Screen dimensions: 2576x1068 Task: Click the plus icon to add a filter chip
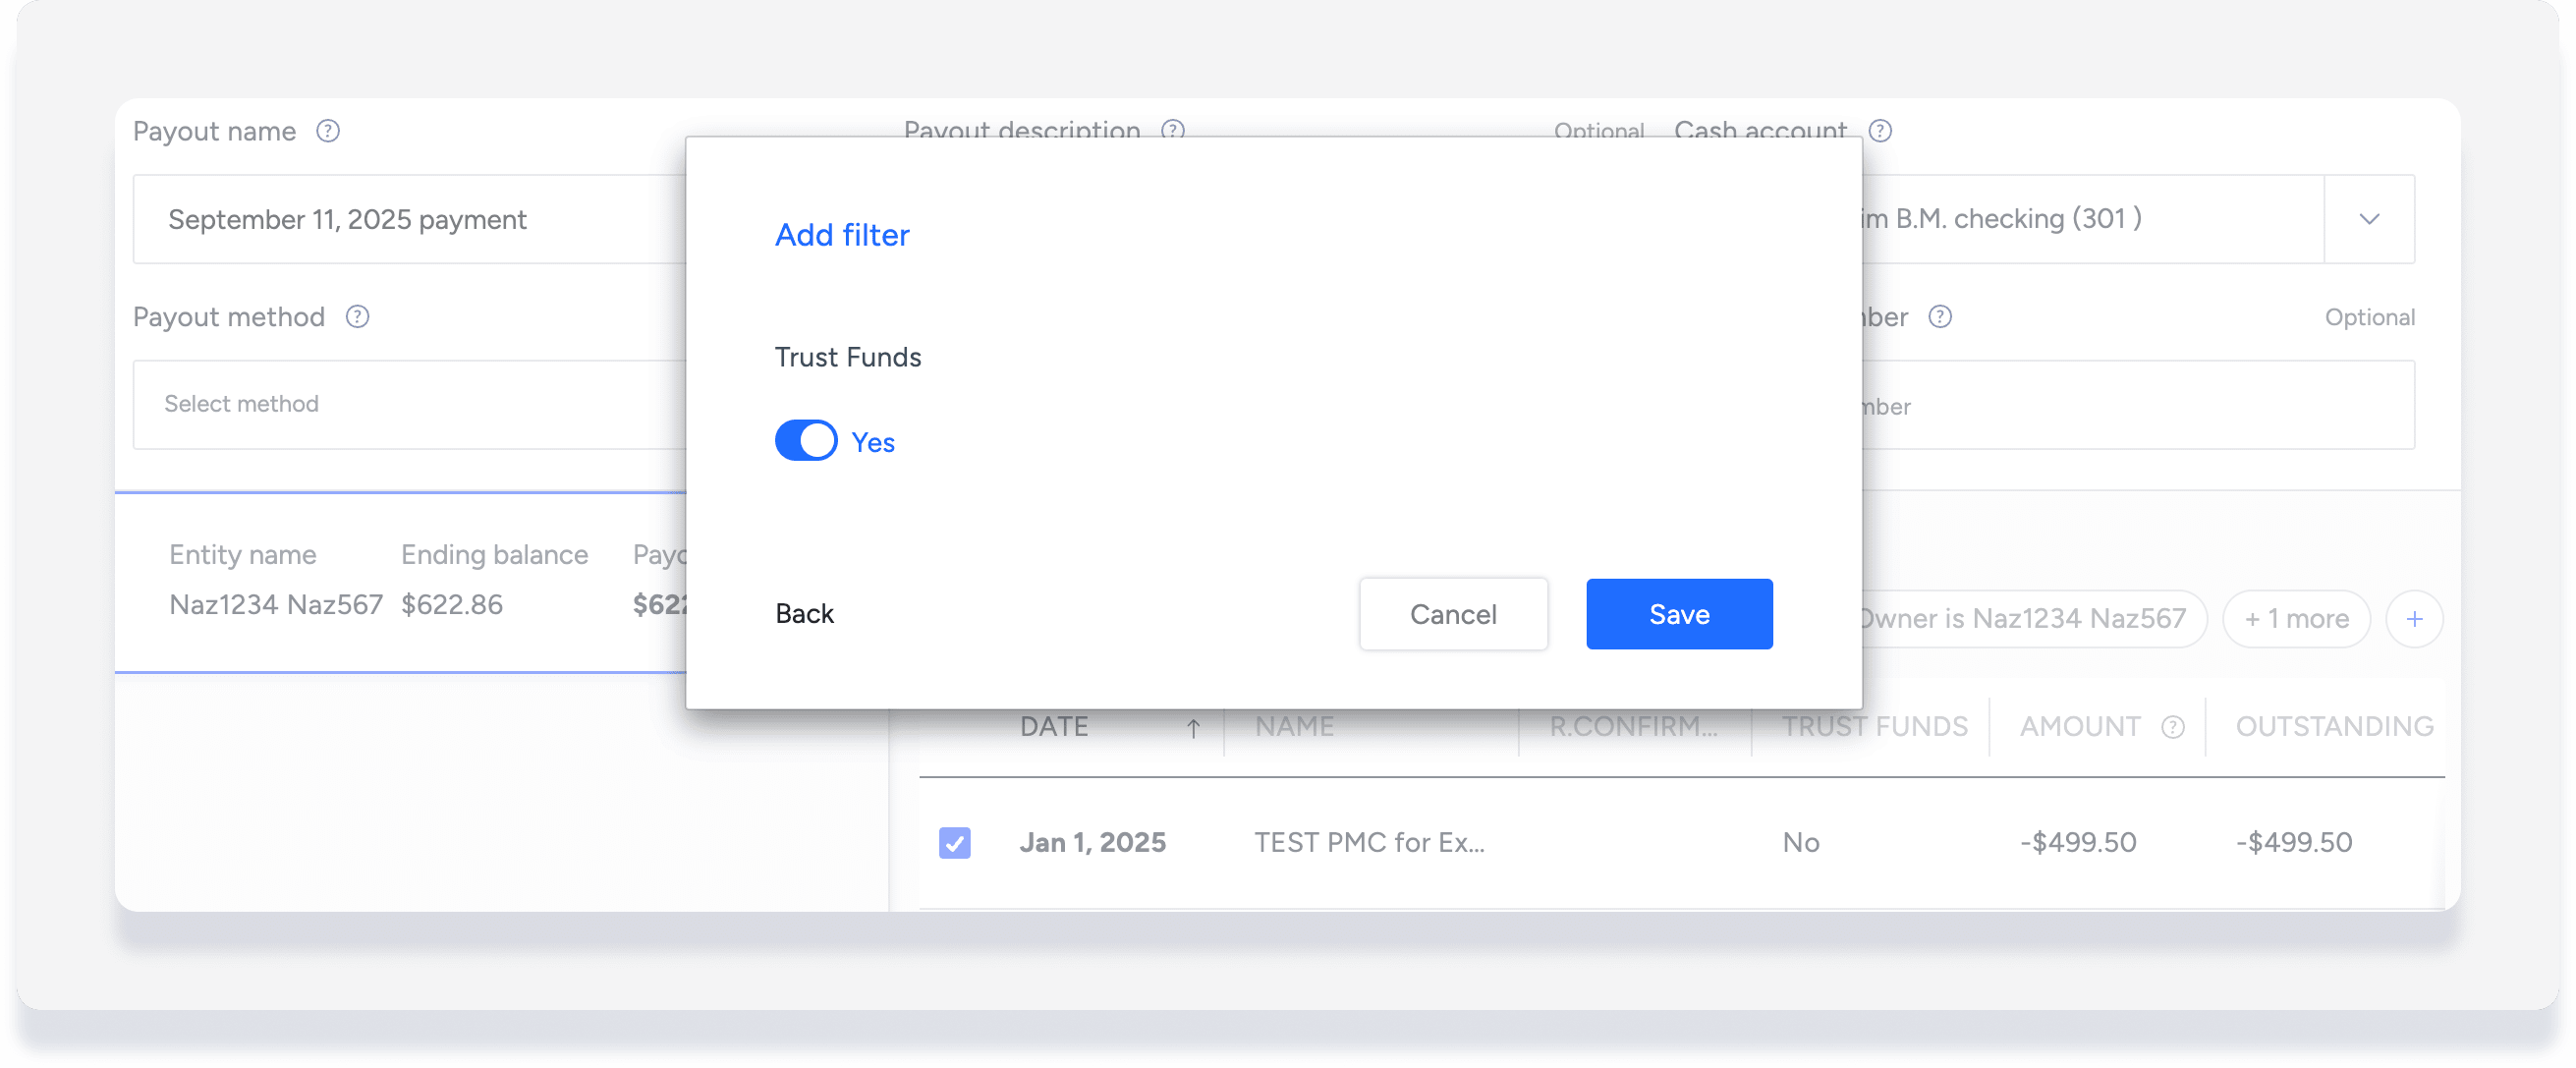click(x=2414, y=619)
